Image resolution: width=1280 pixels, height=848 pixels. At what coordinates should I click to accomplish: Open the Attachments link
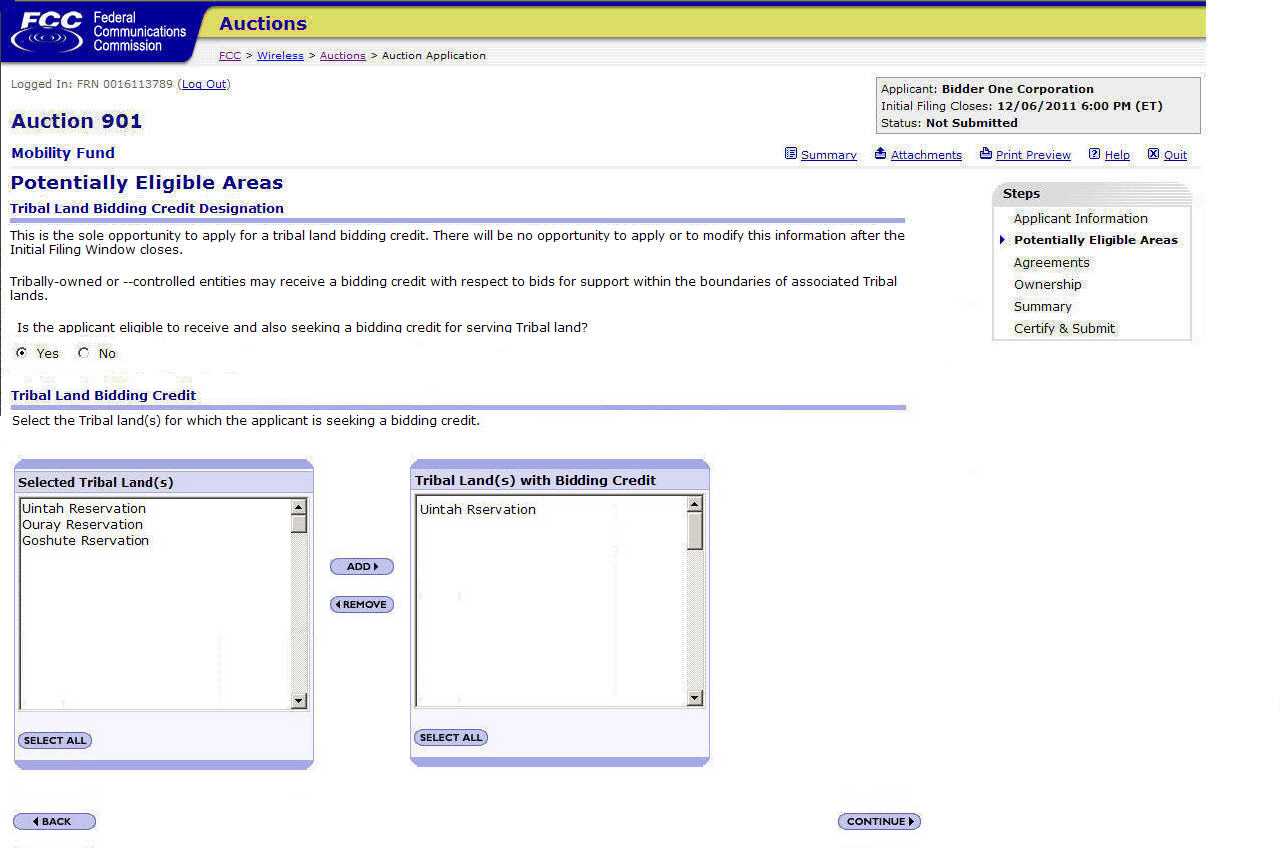(x=926, y=155)
